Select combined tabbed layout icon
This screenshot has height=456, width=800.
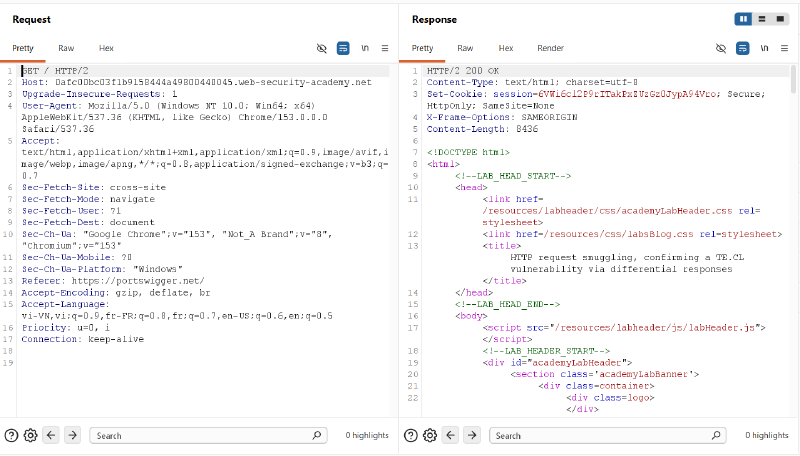(x=780, y=19)
